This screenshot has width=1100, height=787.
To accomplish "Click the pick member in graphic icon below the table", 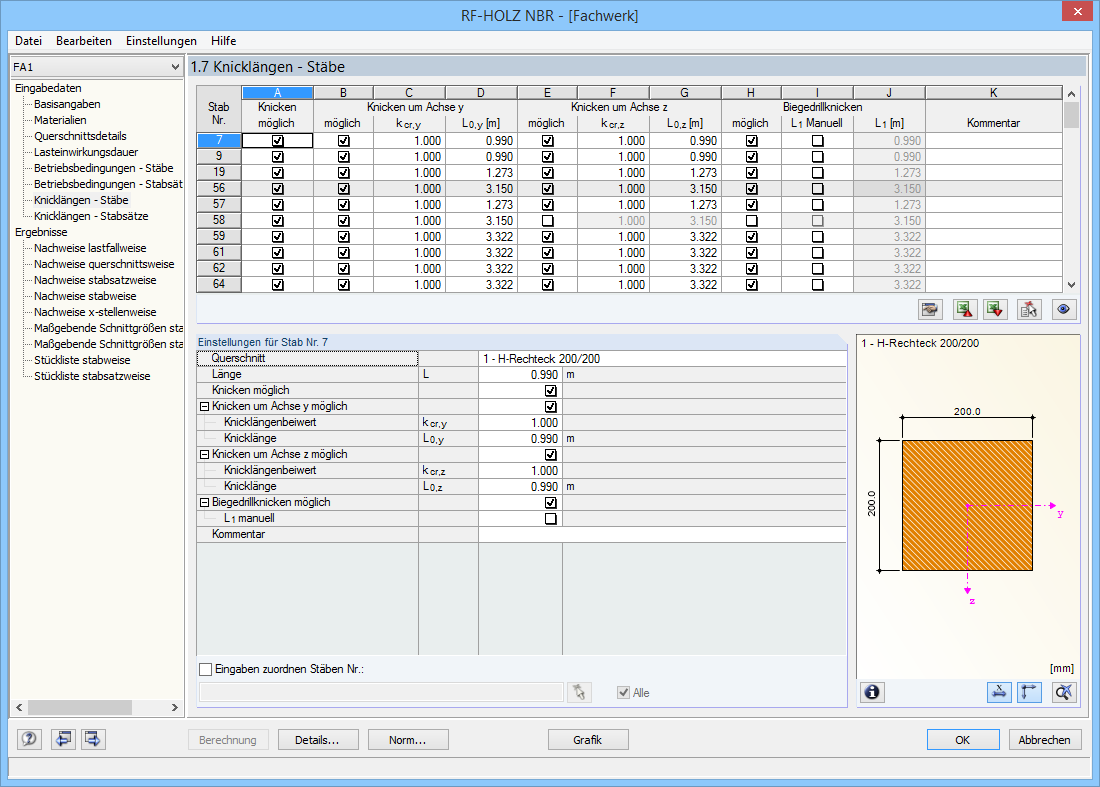I will (x=1029, y=309).
